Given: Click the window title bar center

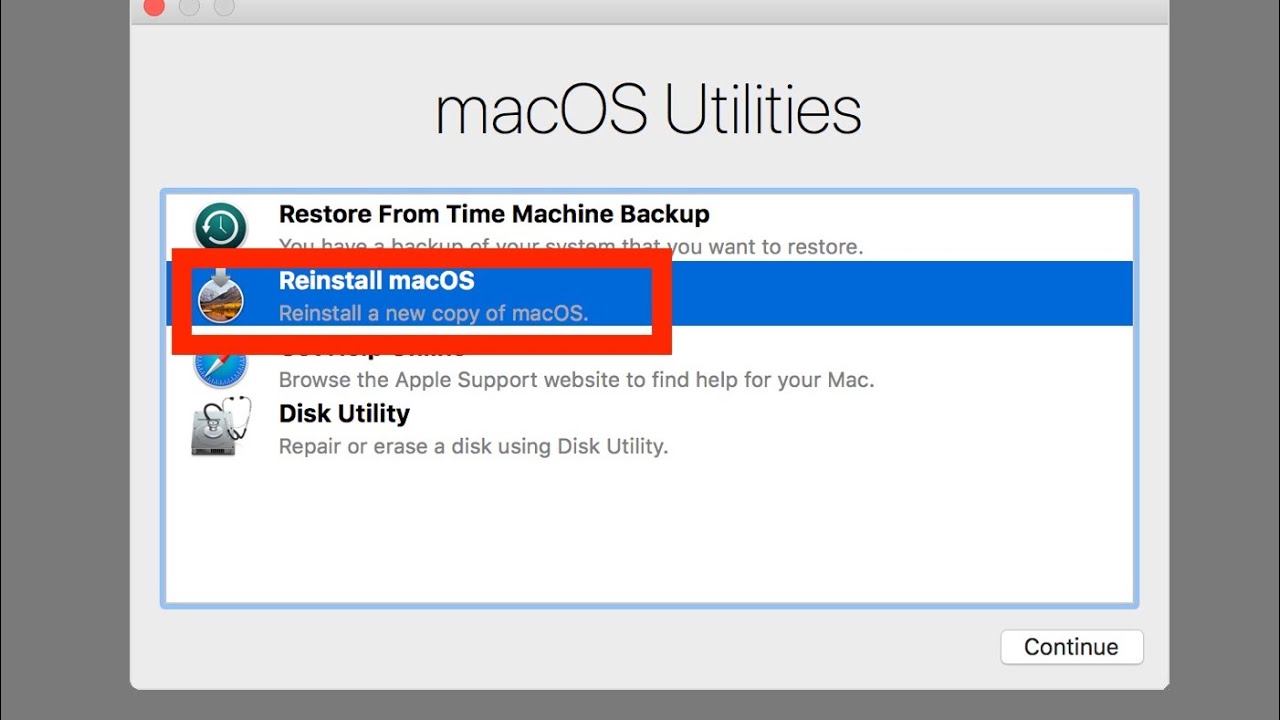Looking at the screenshot, I should tap(650, 10).
